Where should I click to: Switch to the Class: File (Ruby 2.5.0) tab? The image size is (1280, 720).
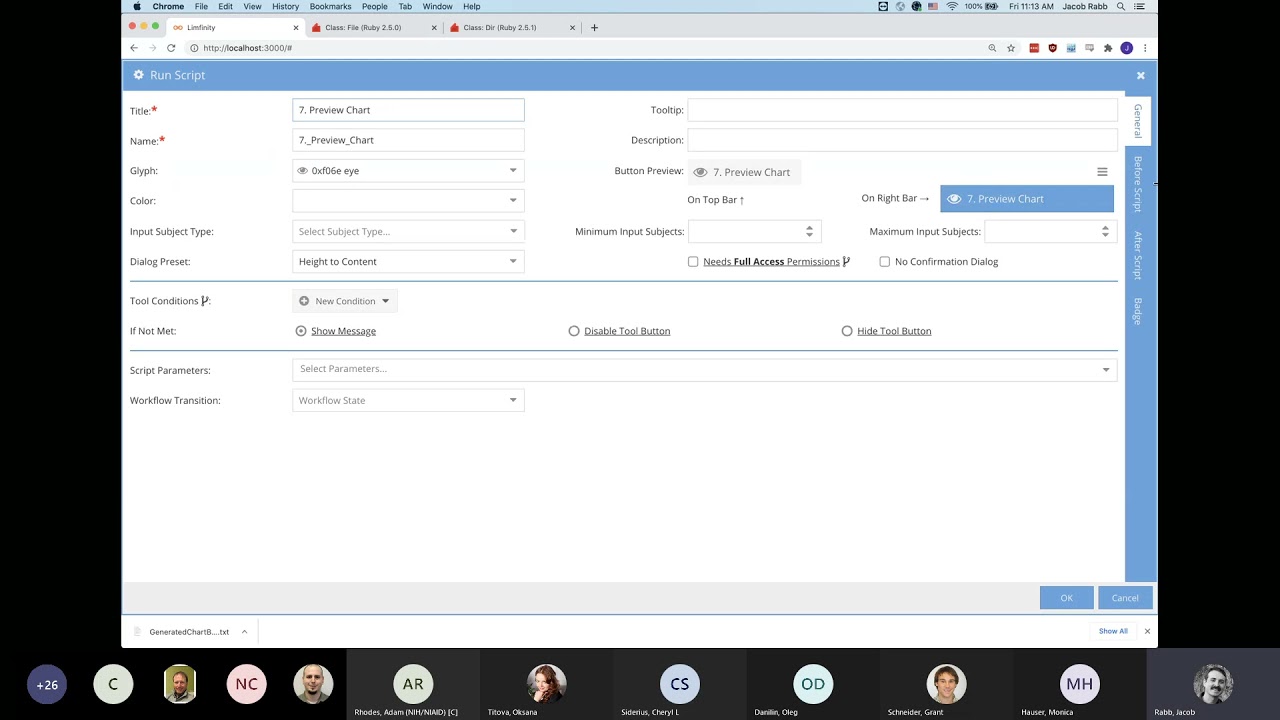(372, 28)
